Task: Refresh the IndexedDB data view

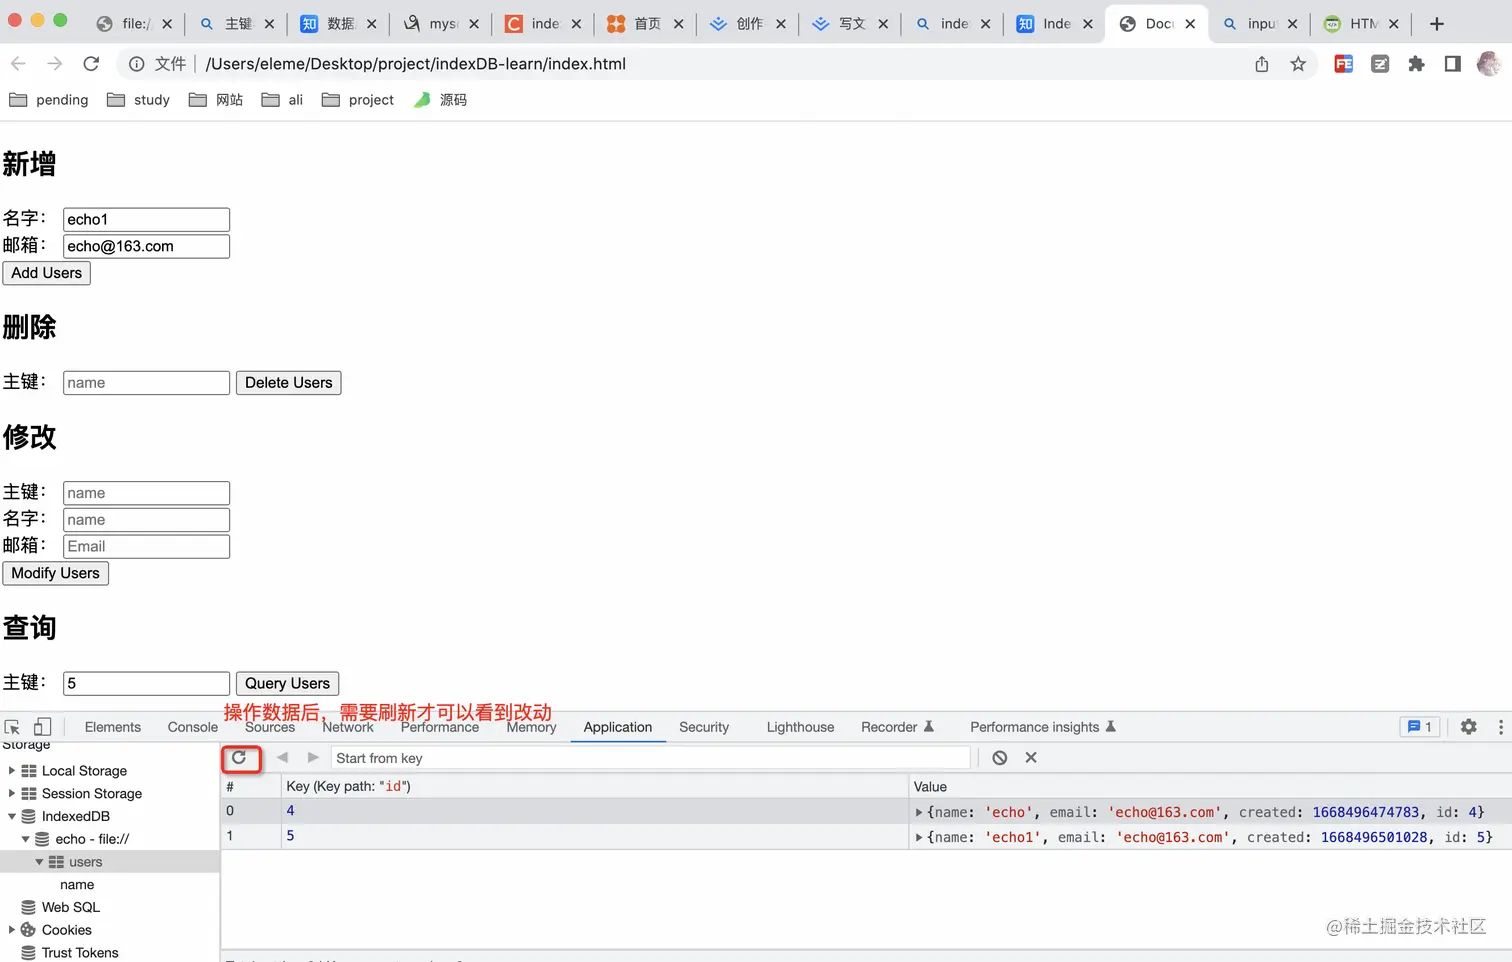Action: (239, 758)
